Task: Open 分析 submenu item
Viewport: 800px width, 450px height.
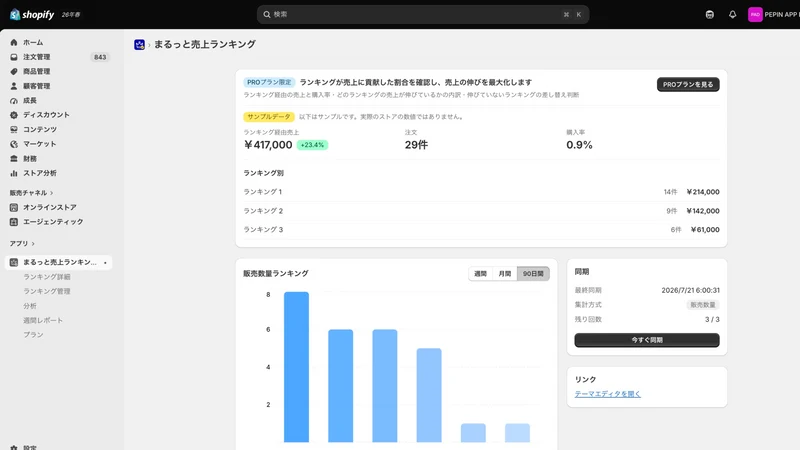Action: point(30,306)
